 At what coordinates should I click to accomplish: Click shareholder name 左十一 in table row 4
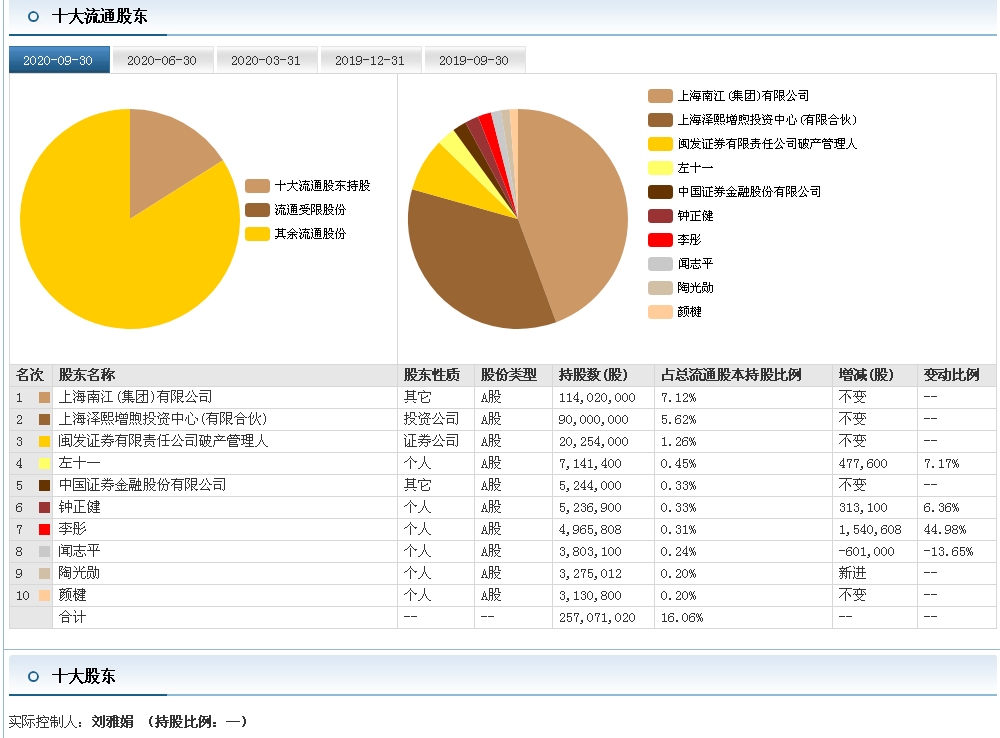79,463
